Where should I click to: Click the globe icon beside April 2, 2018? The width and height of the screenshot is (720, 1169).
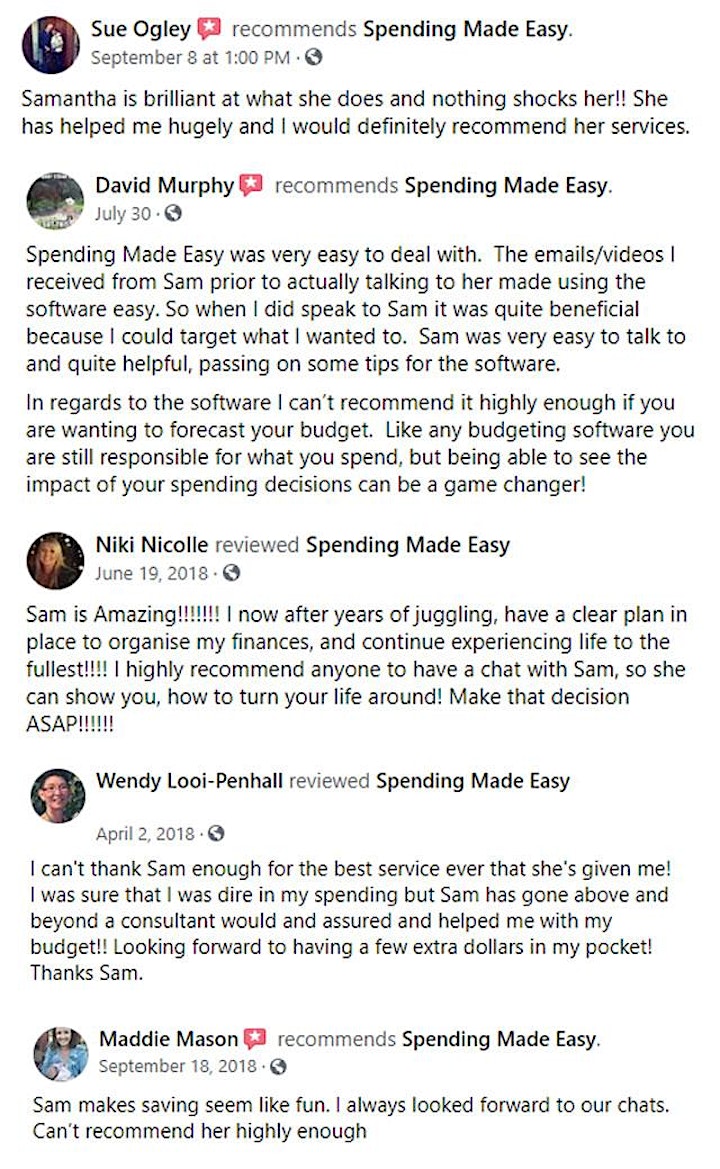point(216,834)
